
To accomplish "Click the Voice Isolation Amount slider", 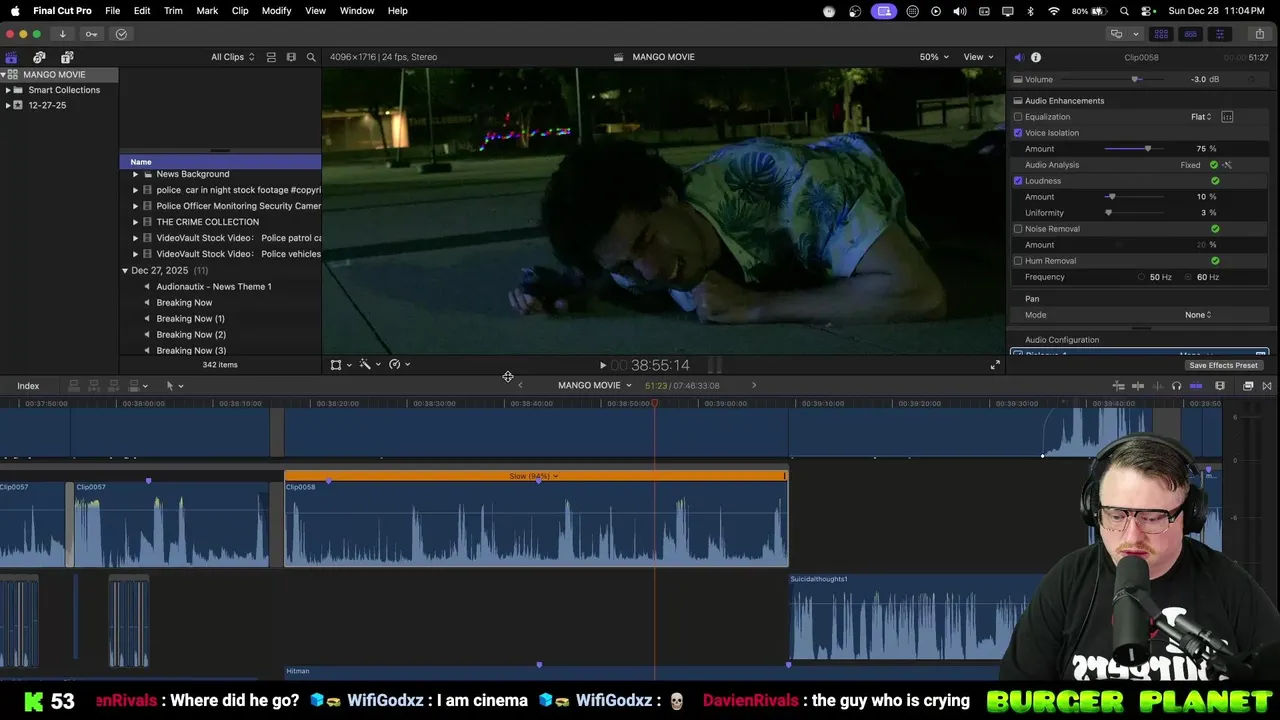I will point(1147,149).
